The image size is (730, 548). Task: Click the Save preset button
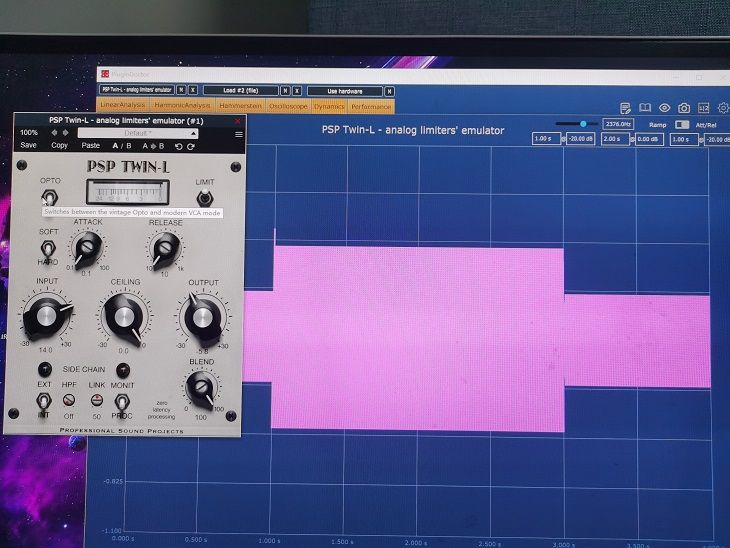(x=28, y=146)
